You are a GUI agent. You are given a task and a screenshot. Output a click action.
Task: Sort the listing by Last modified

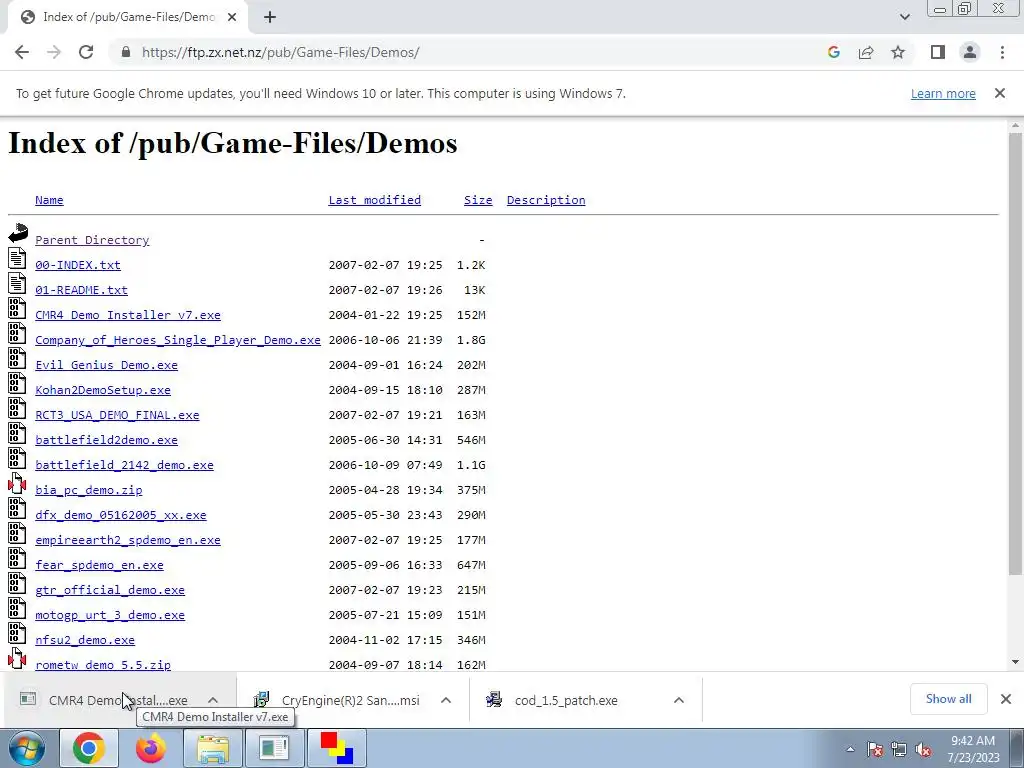(x=374, y=200)
